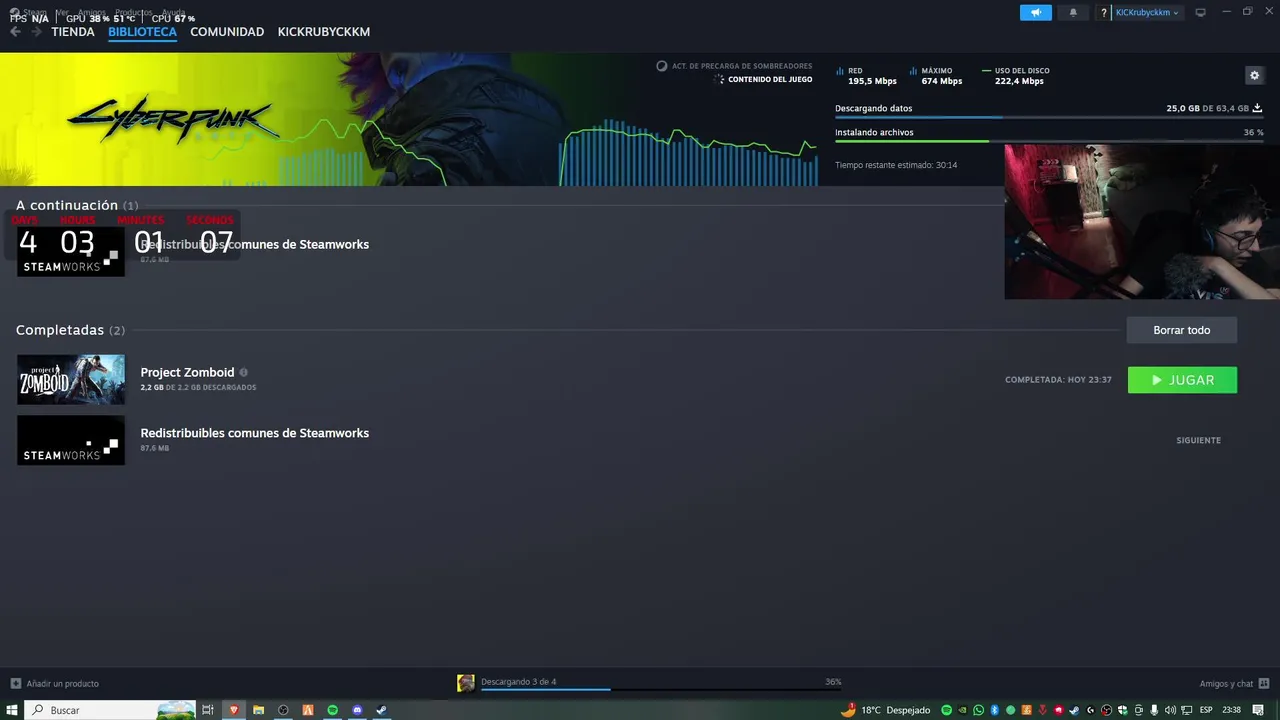This screenshot has width=1280, height=720.
Task: Click Redistribuibles comunes title under Completadas
Action: click(x=255, y=433)
